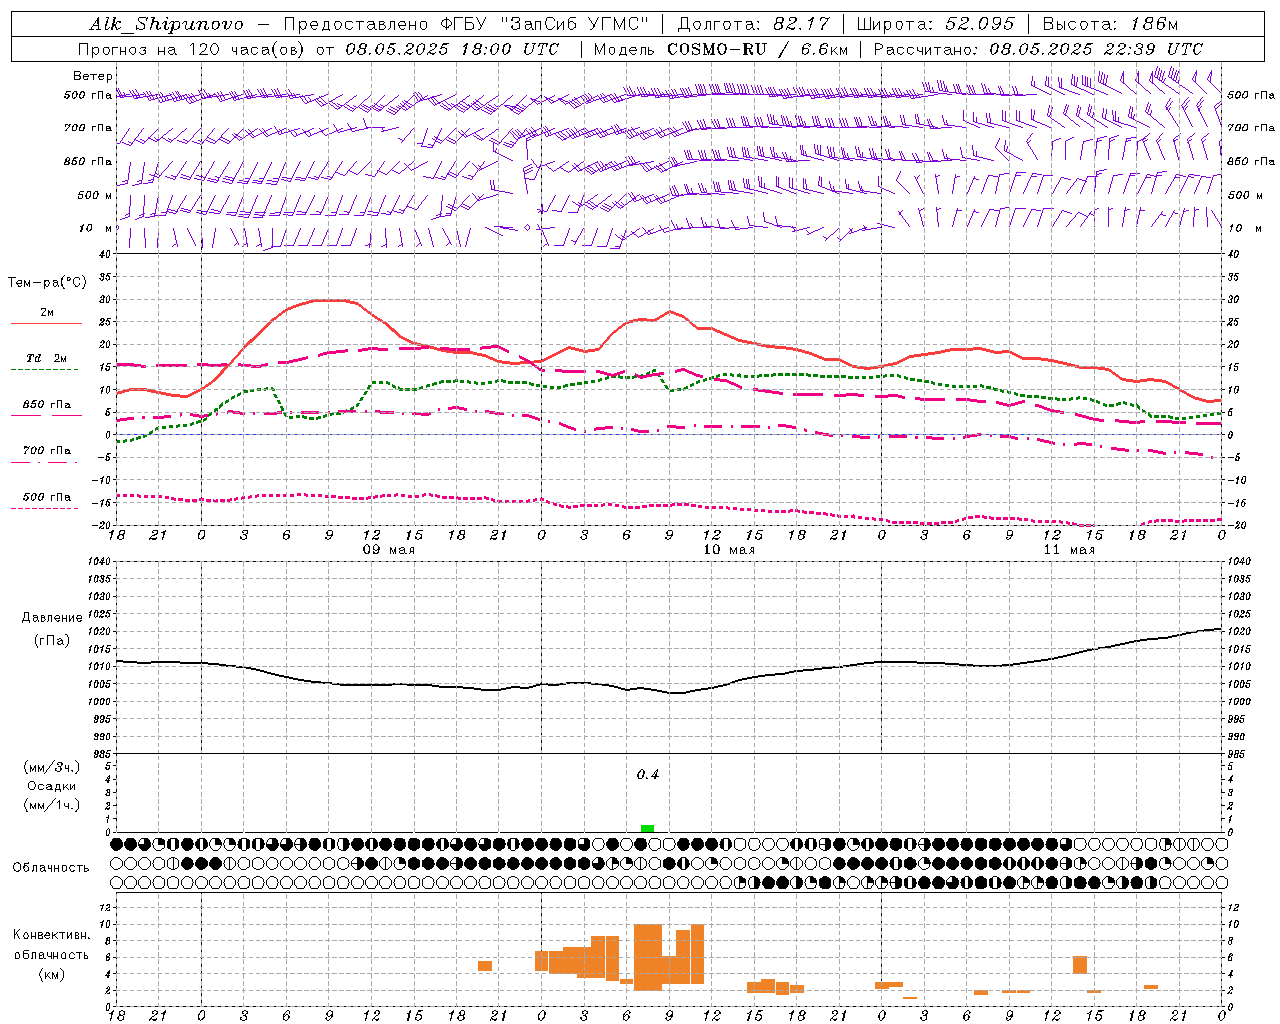Click the 500 гПа temperature legend entry
The image size is (1280, 1024).
click(47, 497)
